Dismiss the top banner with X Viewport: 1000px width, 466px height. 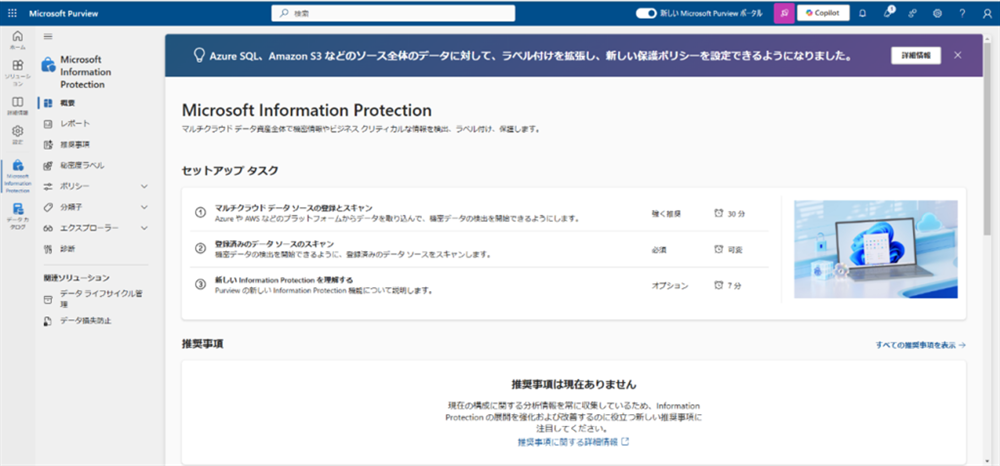[x=958, y=55]
